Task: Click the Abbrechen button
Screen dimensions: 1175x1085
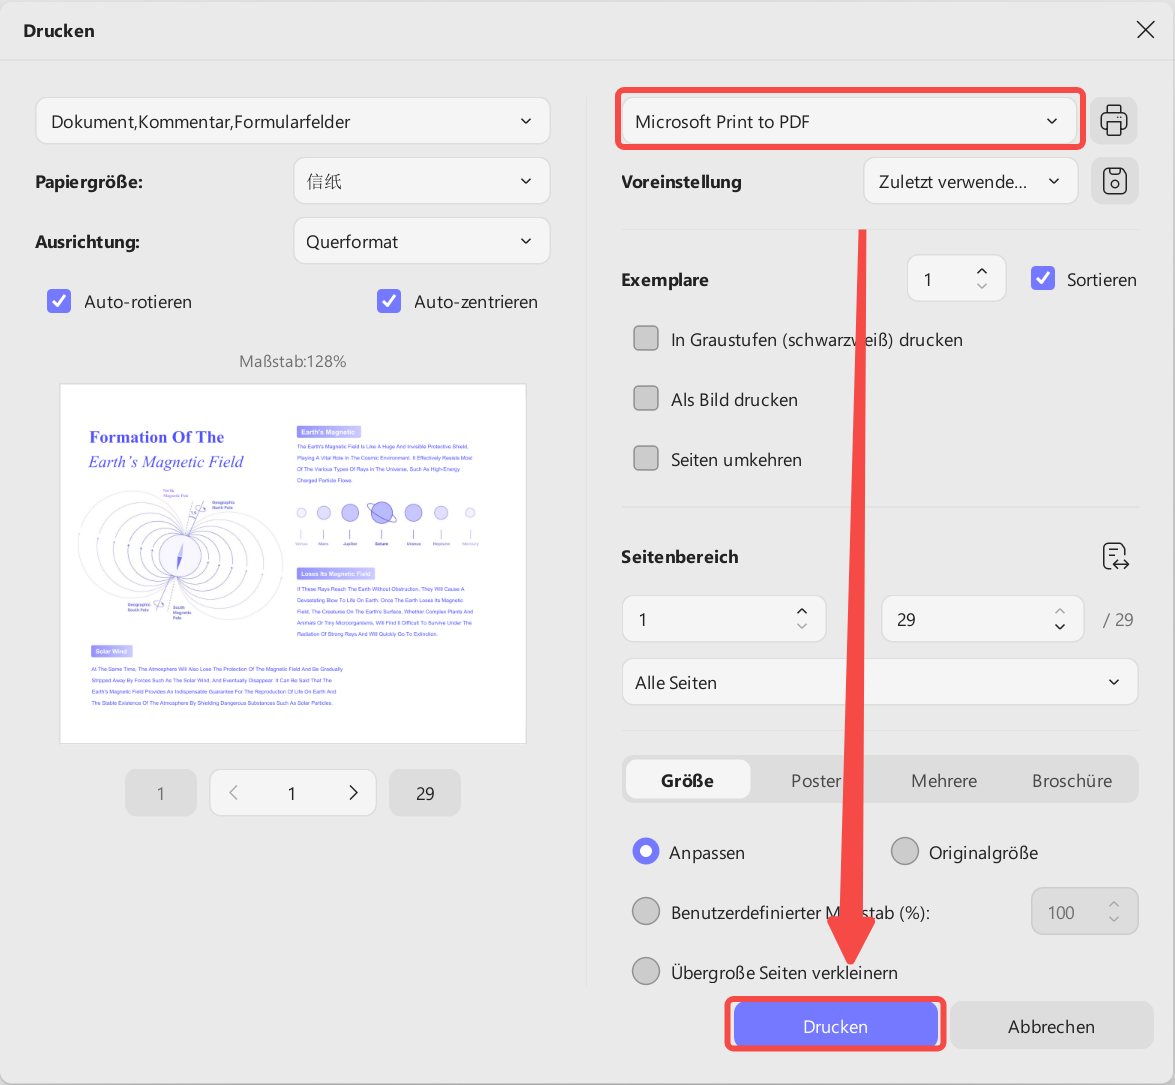Action: pyautogui.click(x=1051, y=1026)
